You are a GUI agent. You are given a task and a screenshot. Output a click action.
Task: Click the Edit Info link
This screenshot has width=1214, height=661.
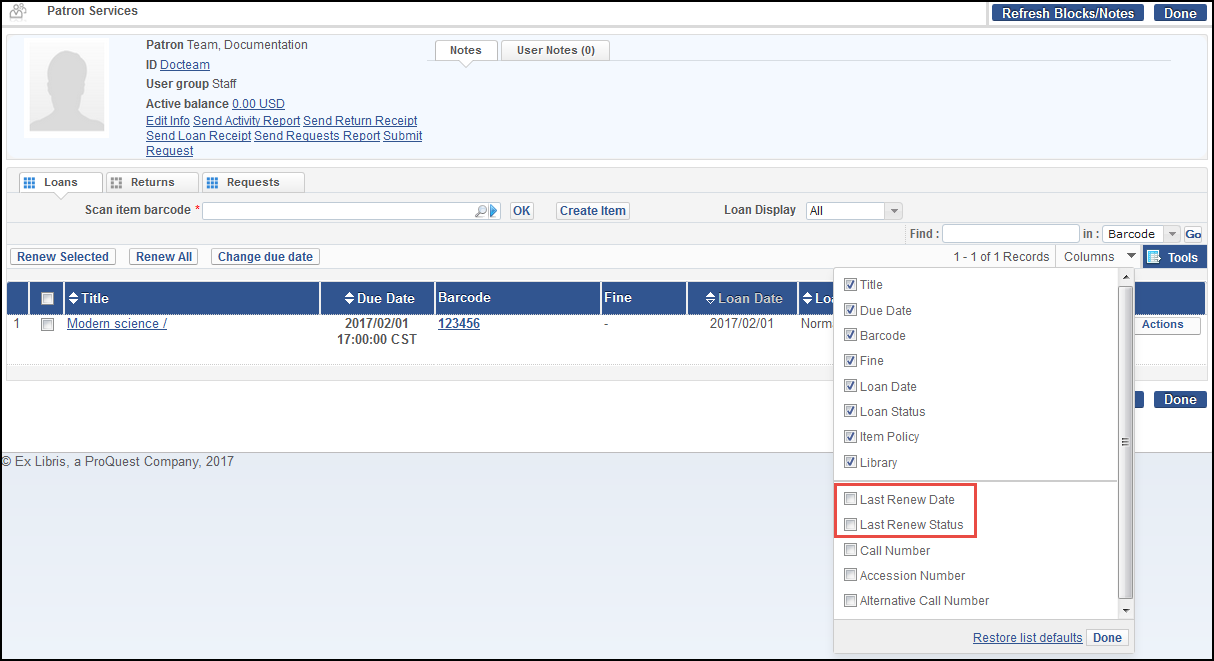point(168,121)
